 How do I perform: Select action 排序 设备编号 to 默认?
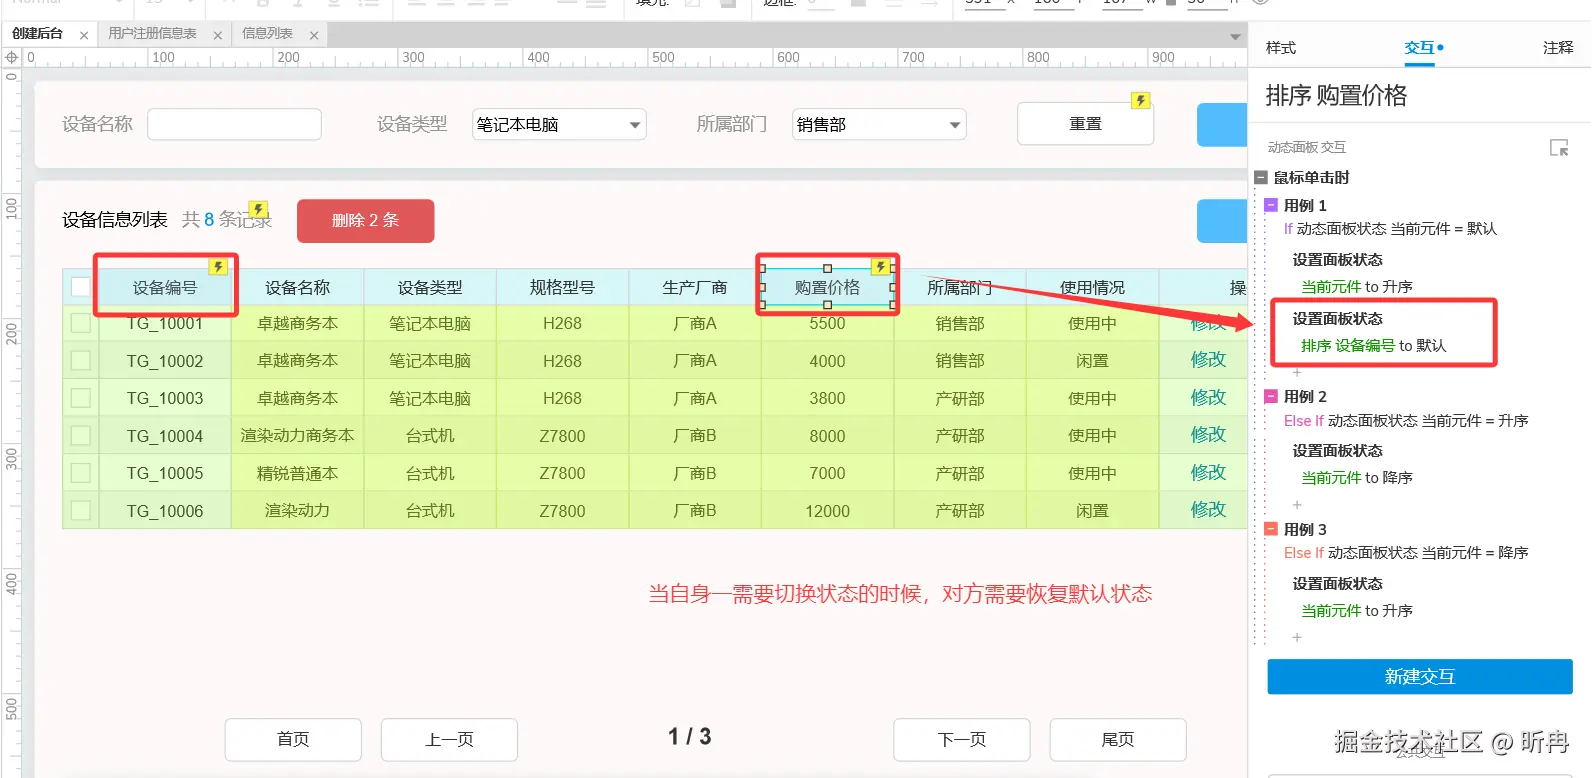pyautogui.click(x=1373, y=346)
